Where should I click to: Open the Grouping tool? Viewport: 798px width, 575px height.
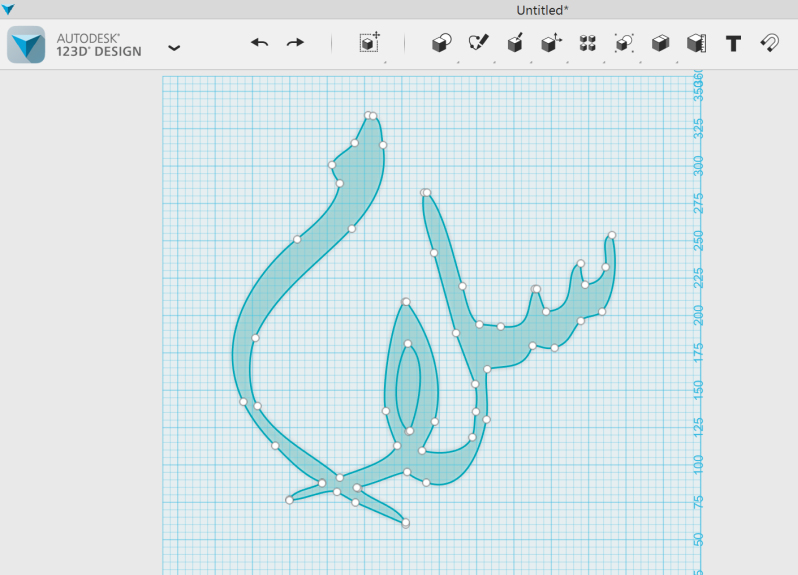click(624, 43)
